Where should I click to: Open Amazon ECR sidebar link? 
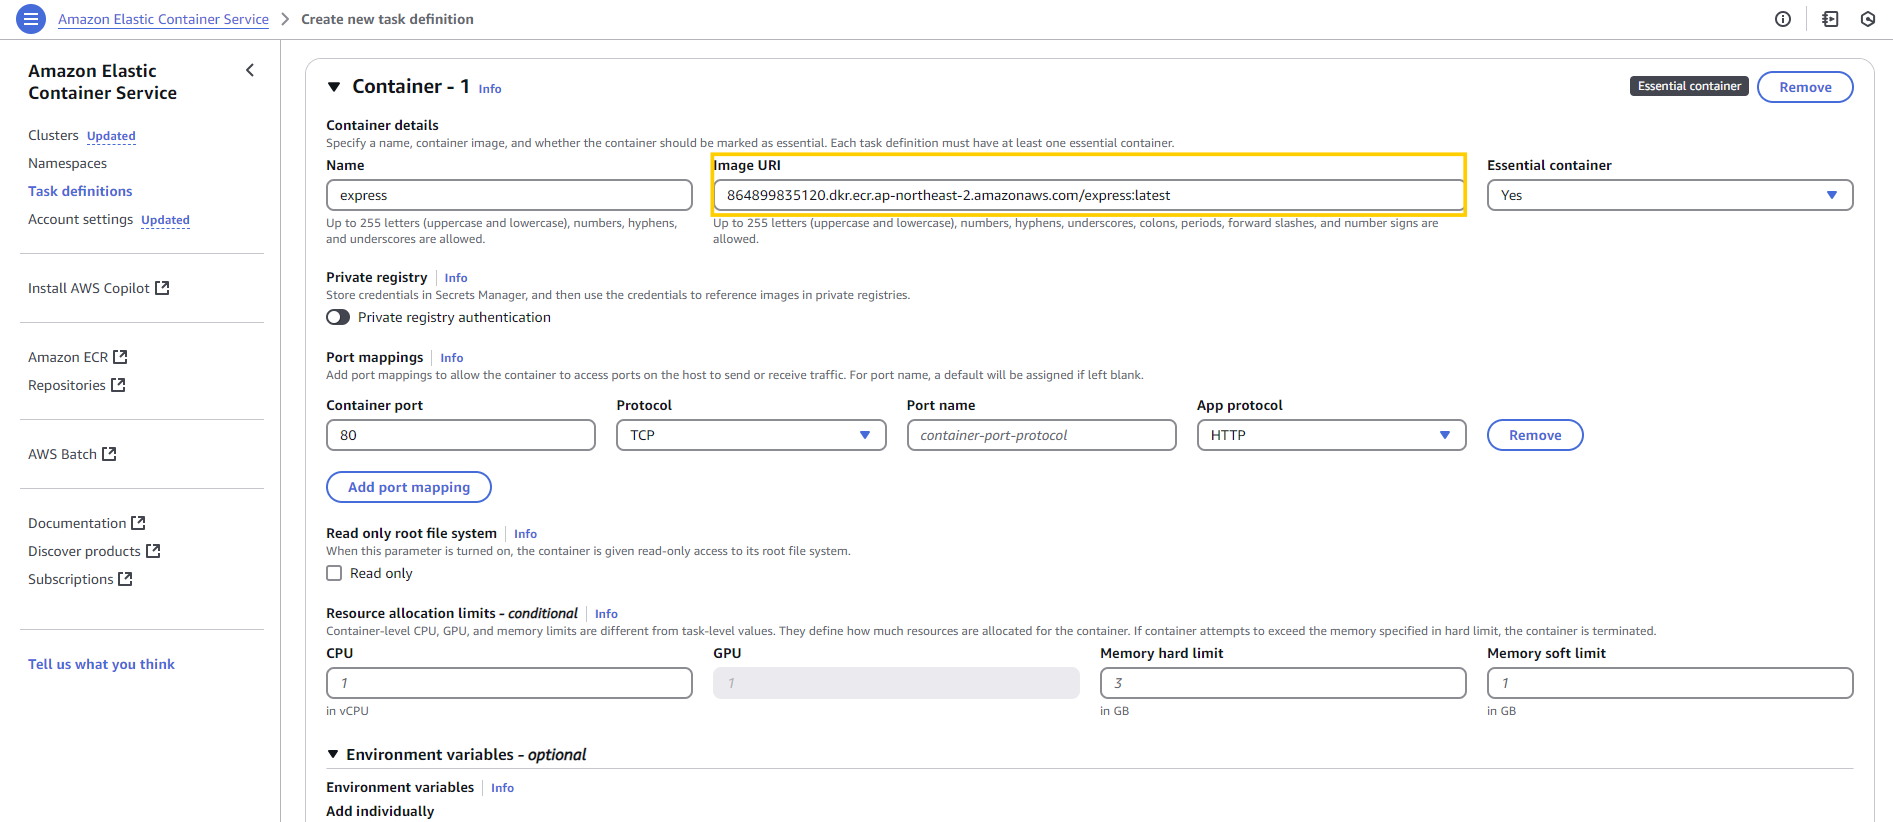(x=68, y=357)
